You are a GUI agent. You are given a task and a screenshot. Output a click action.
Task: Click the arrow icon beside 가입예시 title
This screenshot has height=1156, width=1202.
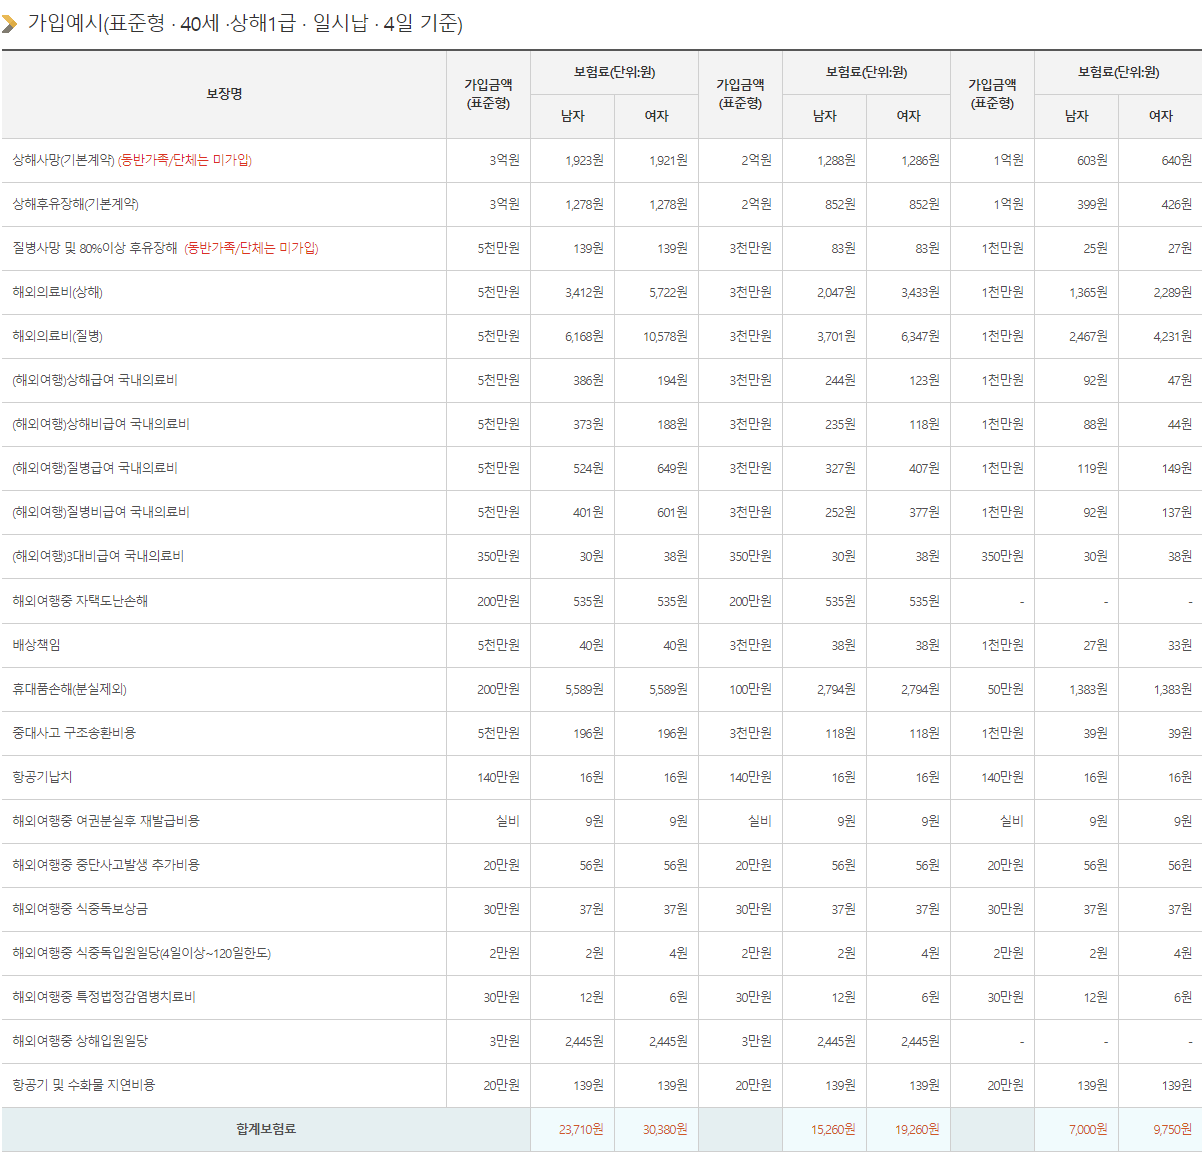click(x=10, y=24)
